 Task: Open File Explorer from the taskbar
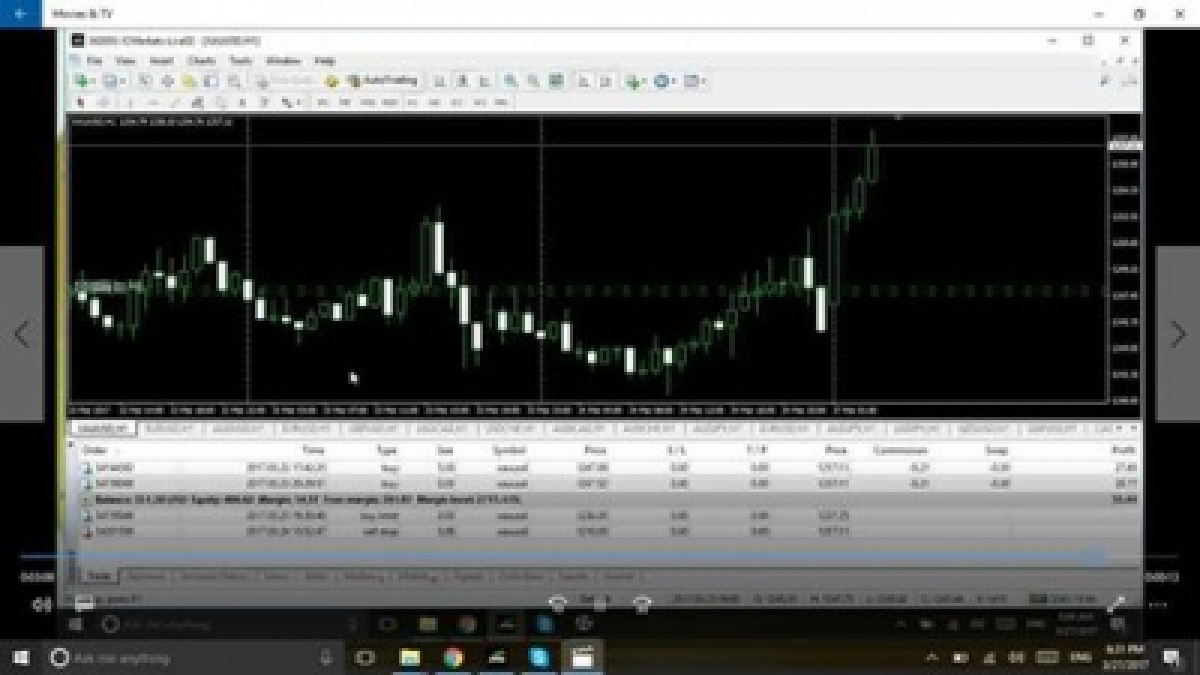point(409,658)
